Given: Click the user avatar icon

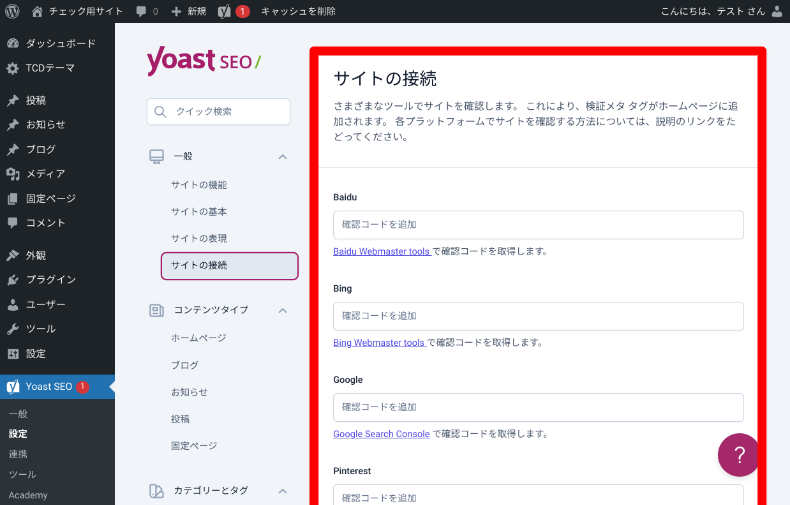Looking at the screenshot, I should [x=777, y=11].
